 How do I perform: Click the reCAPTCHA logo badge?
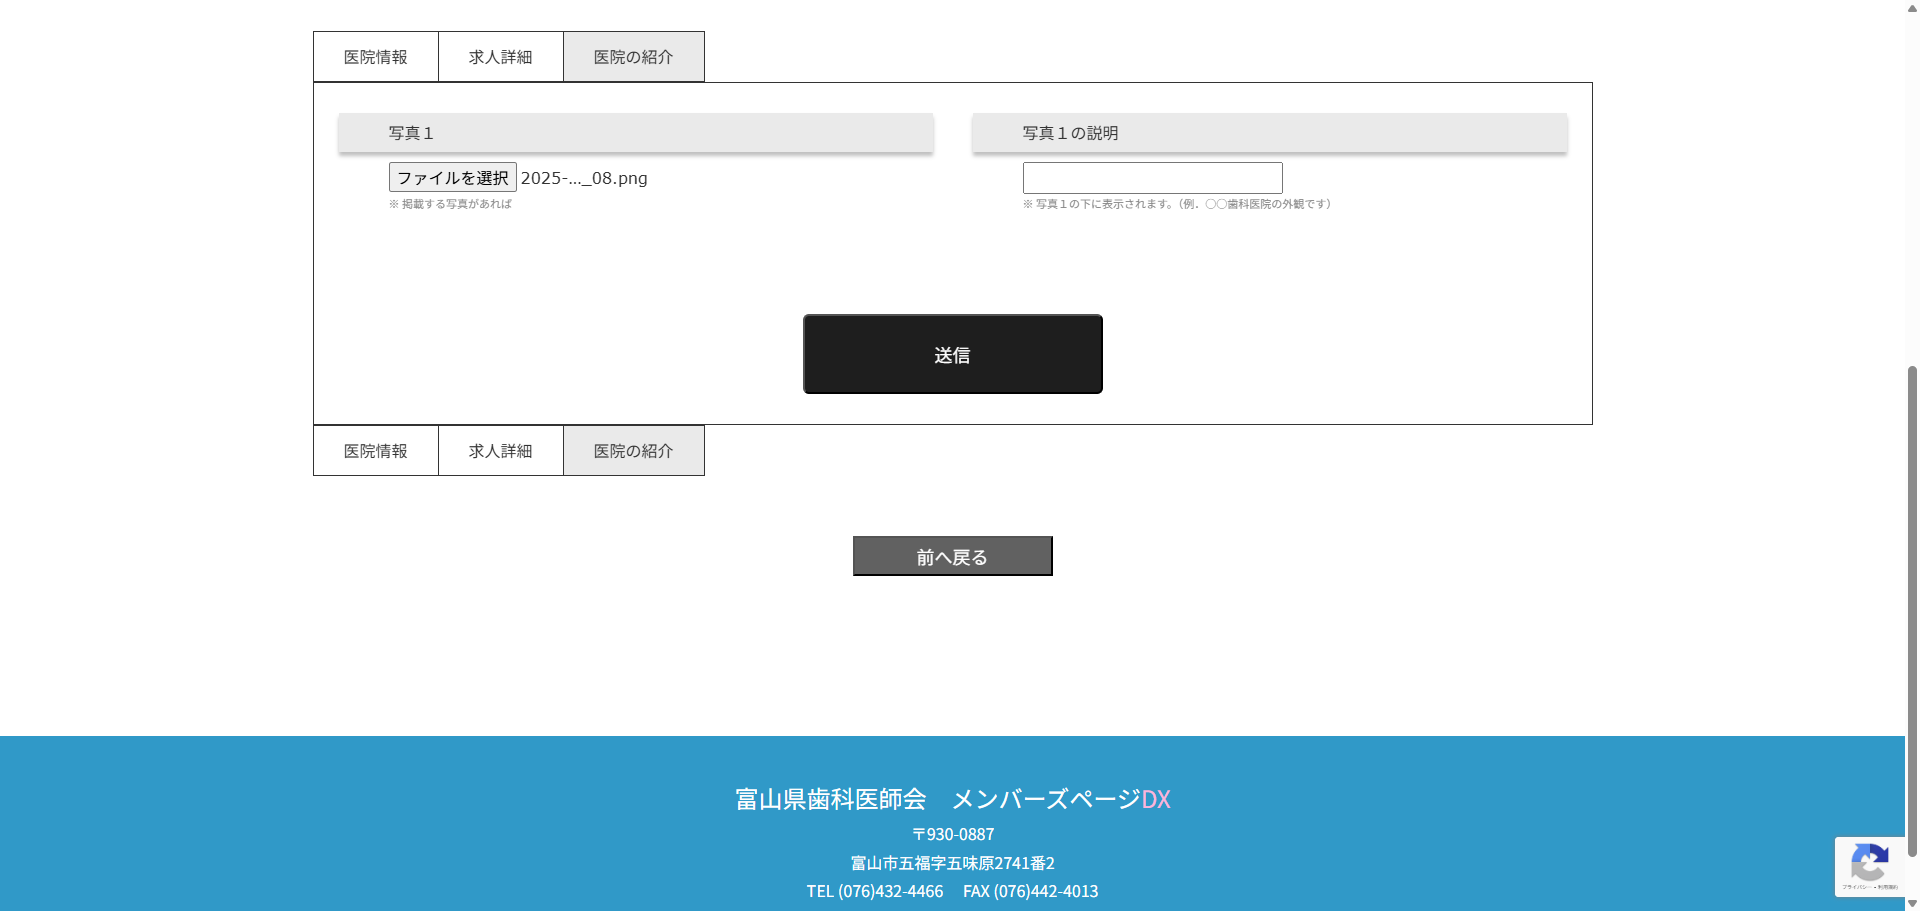click(1868, 861)
